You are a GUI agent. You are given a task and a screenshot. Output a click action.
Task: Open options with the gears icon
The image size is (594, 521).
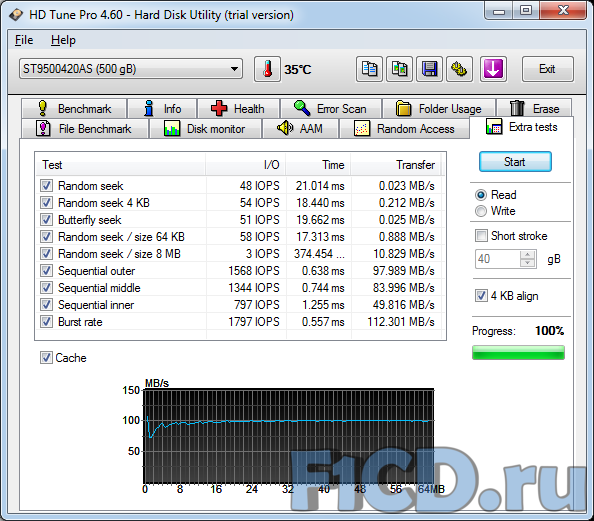[459, 69]
